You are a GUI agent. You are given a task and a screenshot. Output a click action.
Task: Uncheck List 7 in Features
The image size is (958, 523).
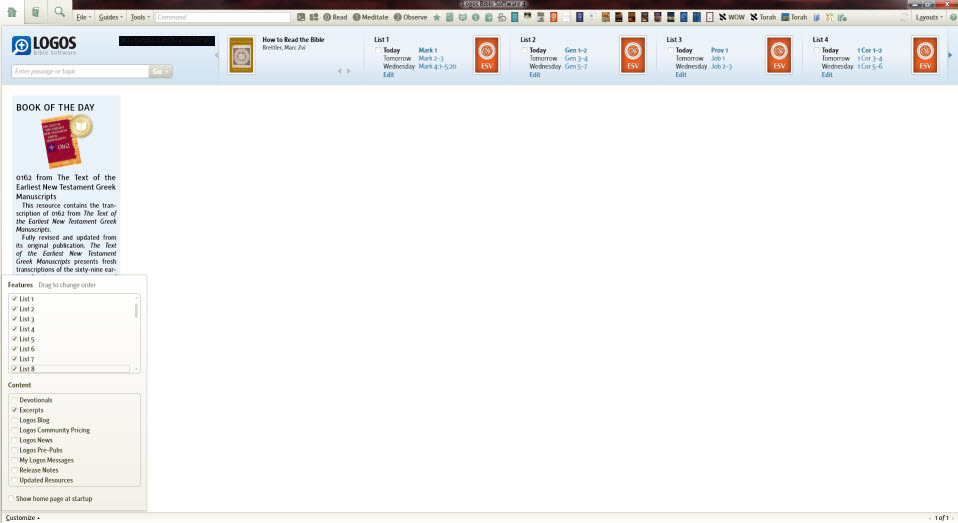pyautogui.click(x=15, y=359)
